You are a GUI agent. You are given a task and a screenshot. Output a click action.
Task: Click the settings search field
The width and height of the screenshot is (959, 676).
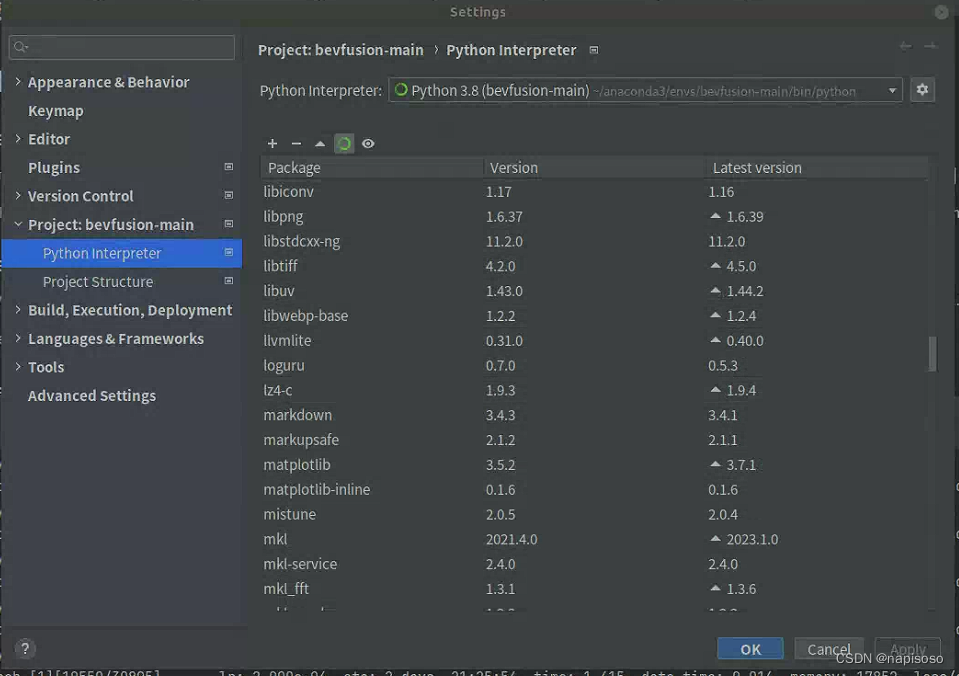point(122,47)
